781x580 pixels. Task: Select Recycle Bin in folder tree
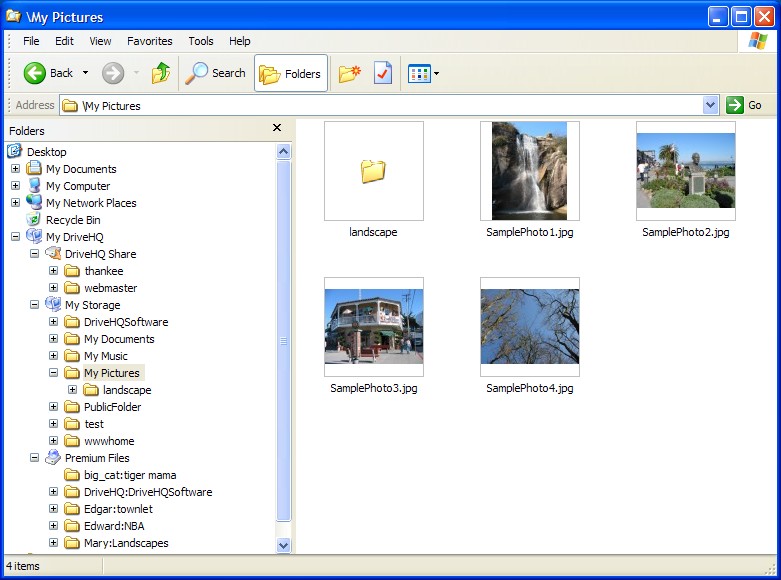tap(72, 220)
